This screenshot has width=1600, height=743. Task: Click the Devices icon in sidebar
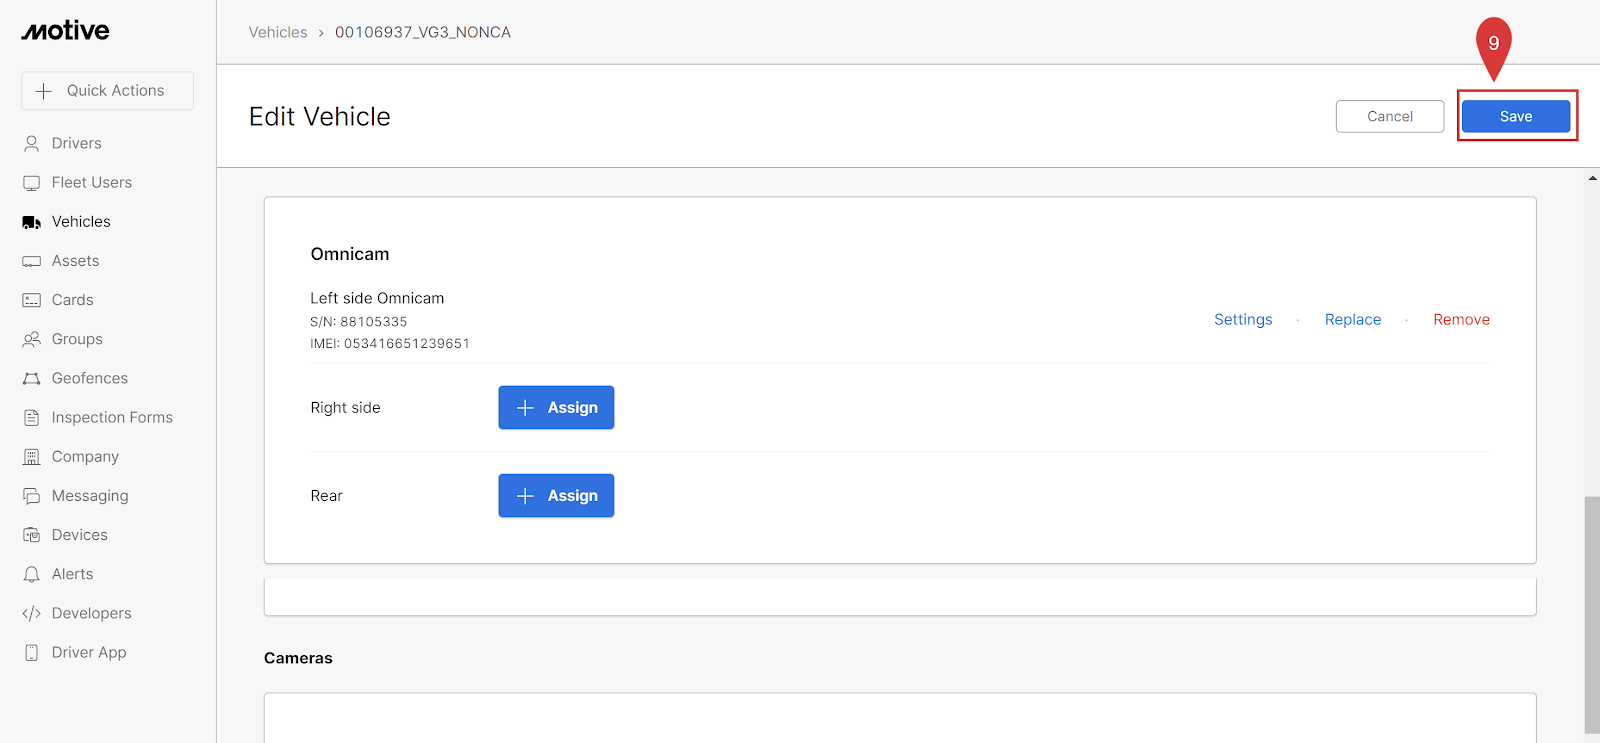pos(32,535)
